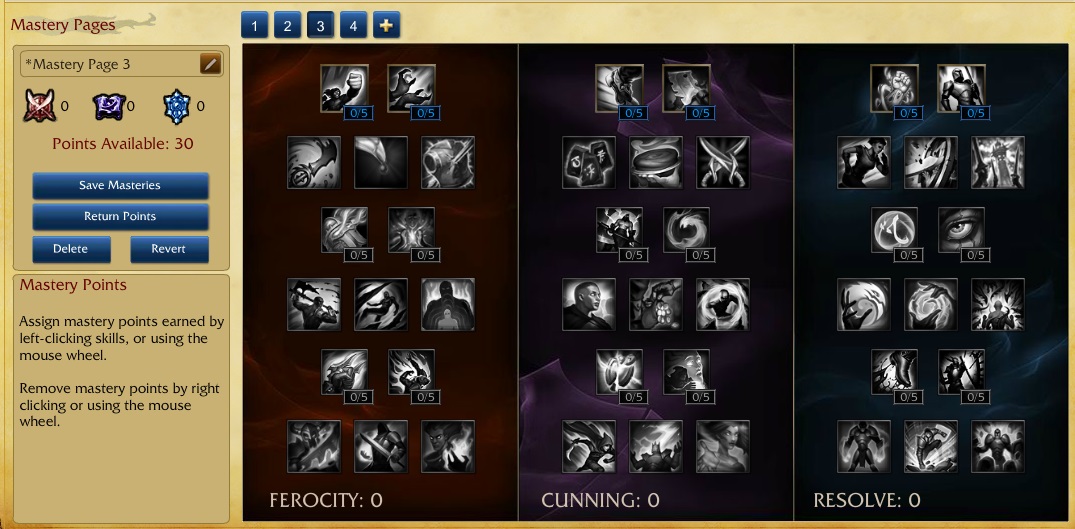Click the Return Points button
The height and width of the screenshot is (529, 1075).
(x=120, y=216)
